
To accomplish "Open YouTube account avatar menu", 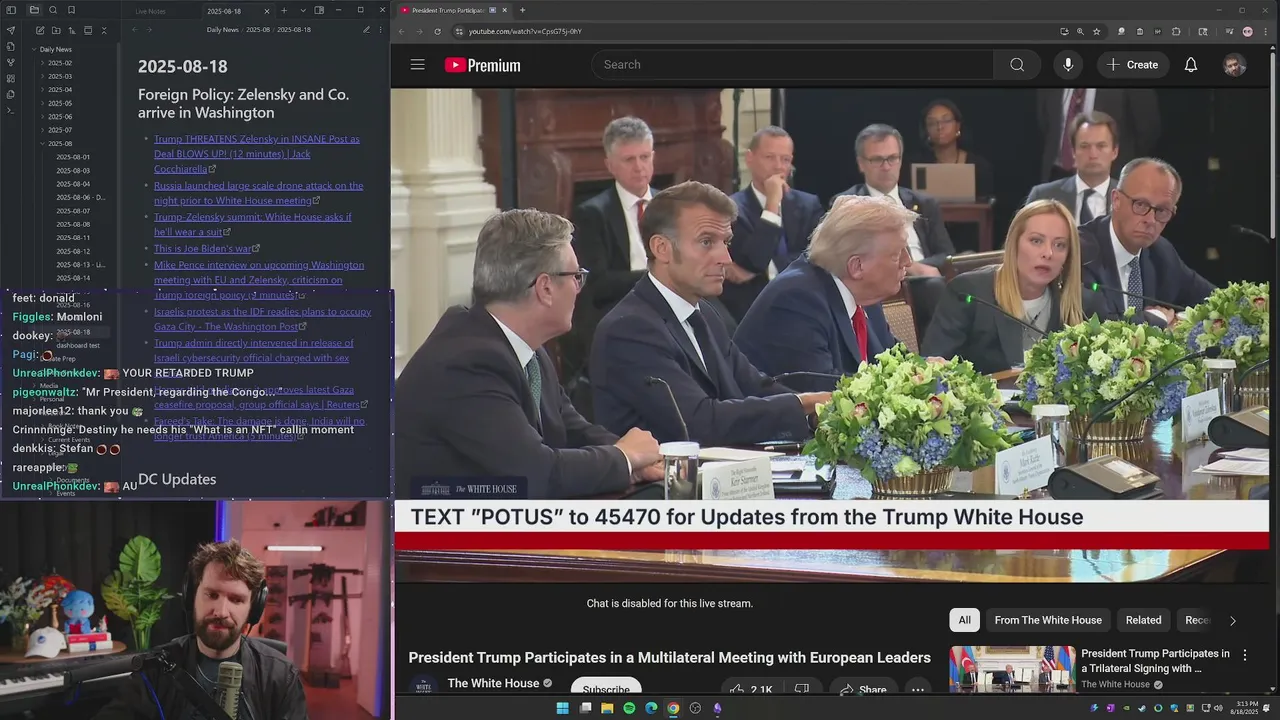I will point(1235,65).
